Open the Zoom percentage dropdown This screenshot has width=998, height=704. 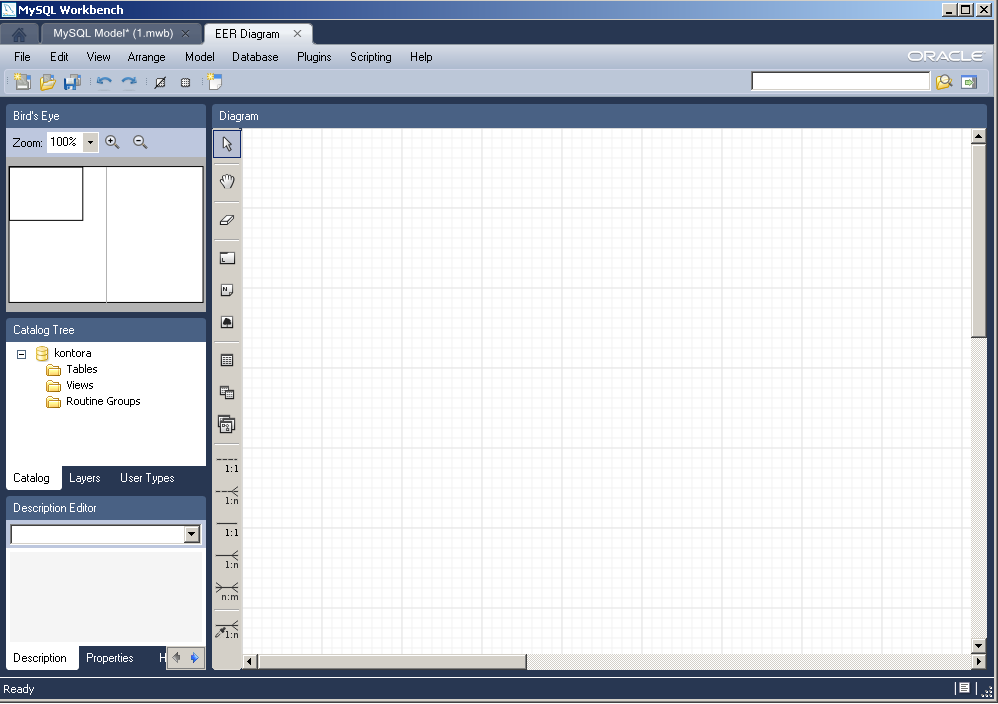tap(91, 143)
